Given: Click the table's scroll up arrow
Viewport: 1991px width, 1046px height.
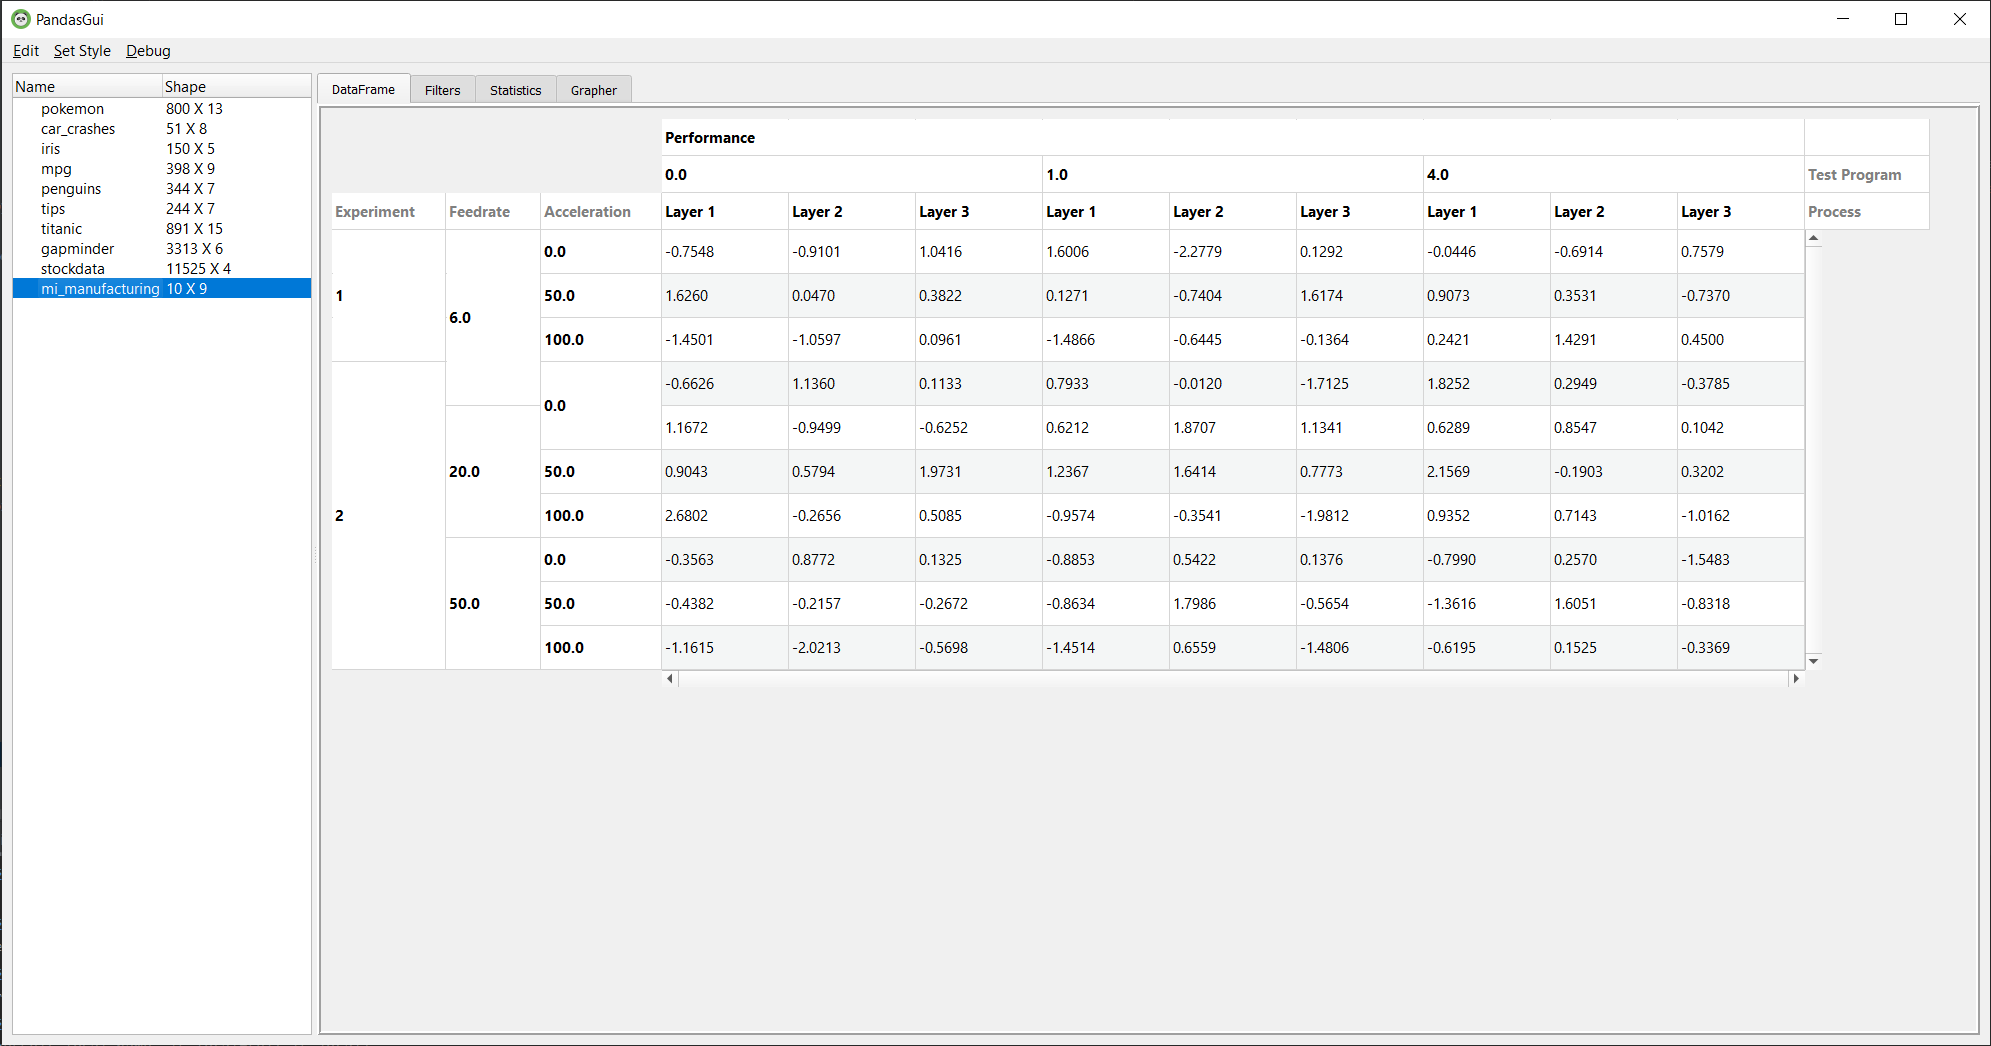Looking at the screenshot, I should coord(1813,238).
